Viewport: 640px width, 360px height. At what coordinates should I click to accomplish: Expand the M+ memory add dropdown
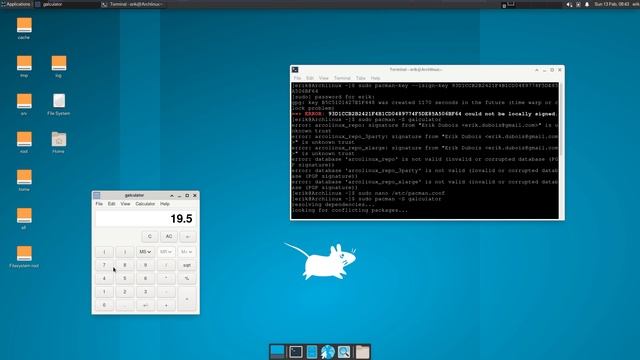click(187, 252)
